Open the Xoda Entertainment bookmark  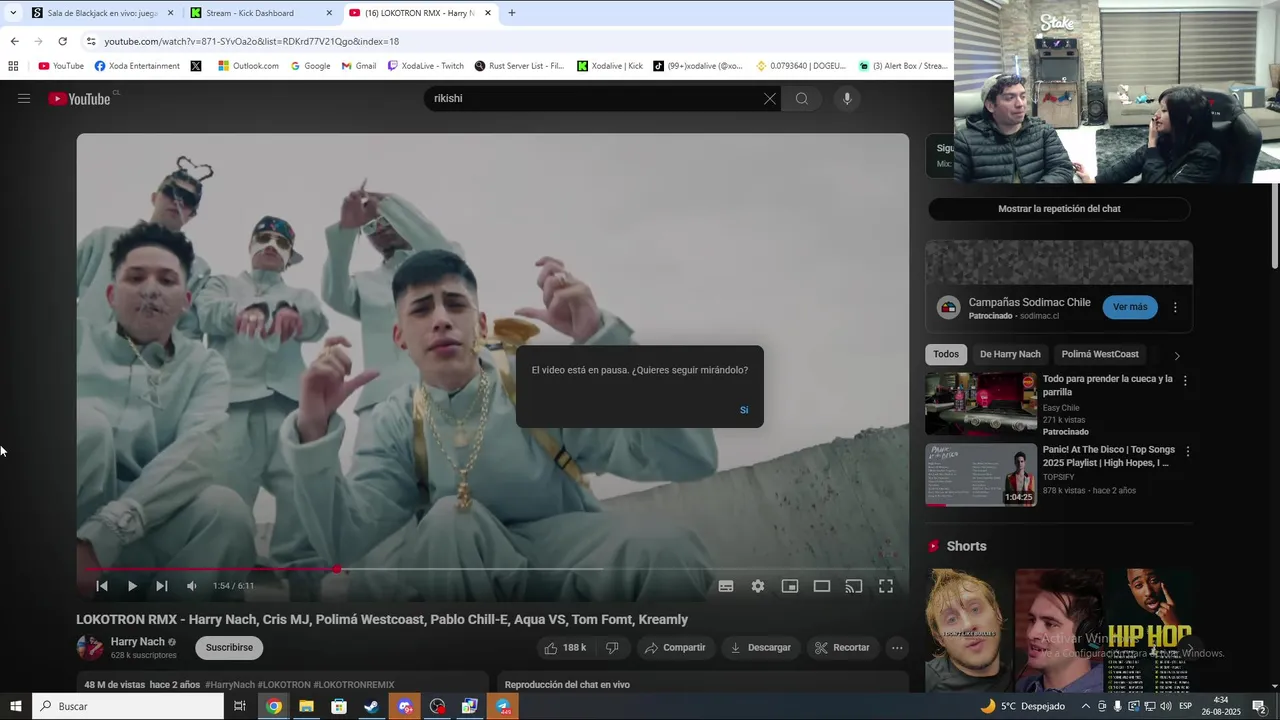click(x=137, y=66)
